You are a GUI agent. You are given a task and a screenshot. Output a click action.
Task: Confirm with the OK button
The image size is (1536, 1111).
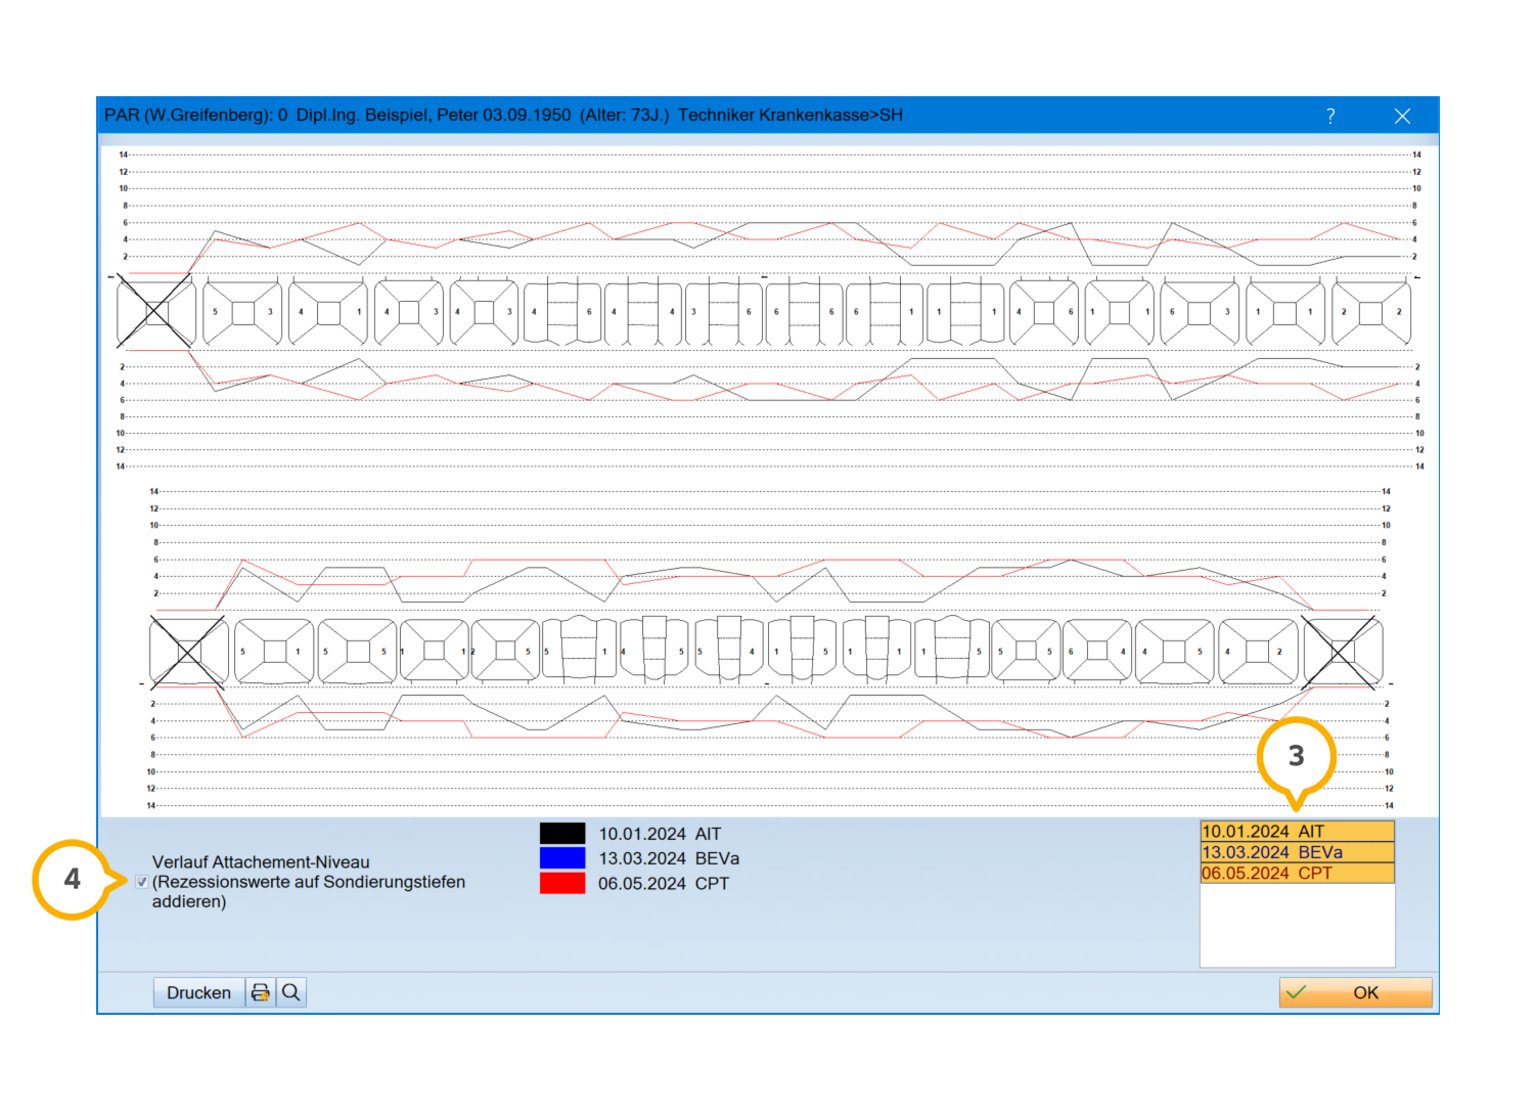(x=1355, y=993)
